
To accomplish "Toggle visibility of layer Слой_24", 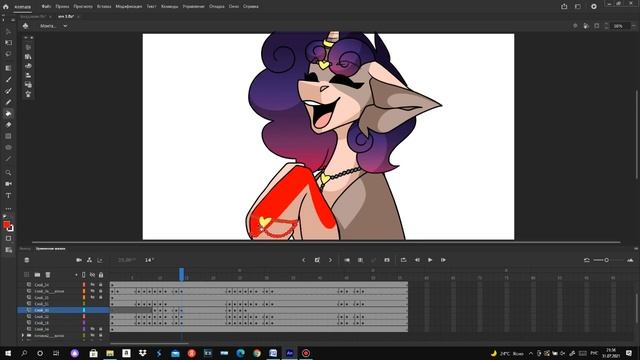I will [93, 284].
